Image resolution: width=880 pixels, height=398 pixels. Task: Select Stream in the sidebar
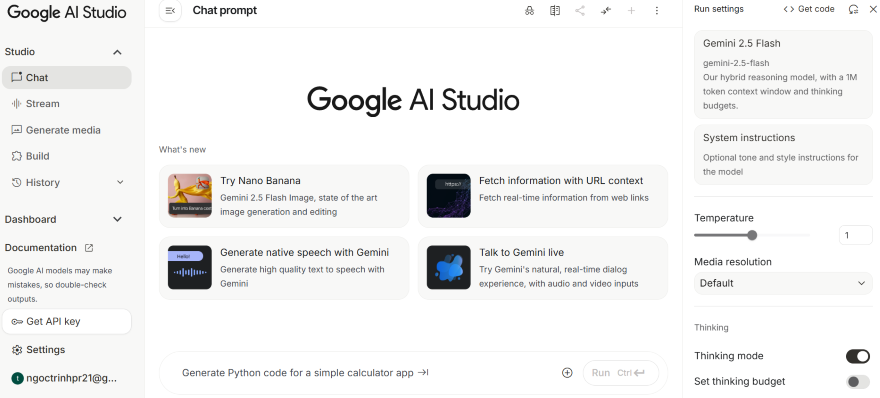[x=66, y=104]
